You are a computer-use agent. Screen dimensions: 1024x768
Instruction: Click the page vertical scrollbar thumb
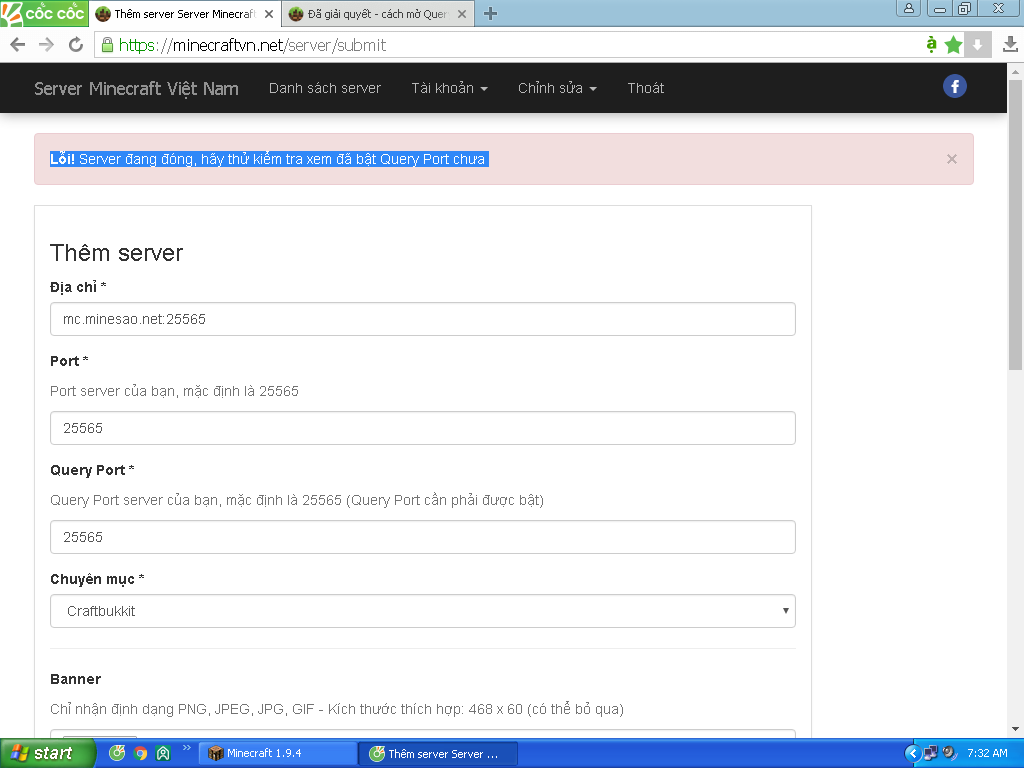(x=1016, y=225)
